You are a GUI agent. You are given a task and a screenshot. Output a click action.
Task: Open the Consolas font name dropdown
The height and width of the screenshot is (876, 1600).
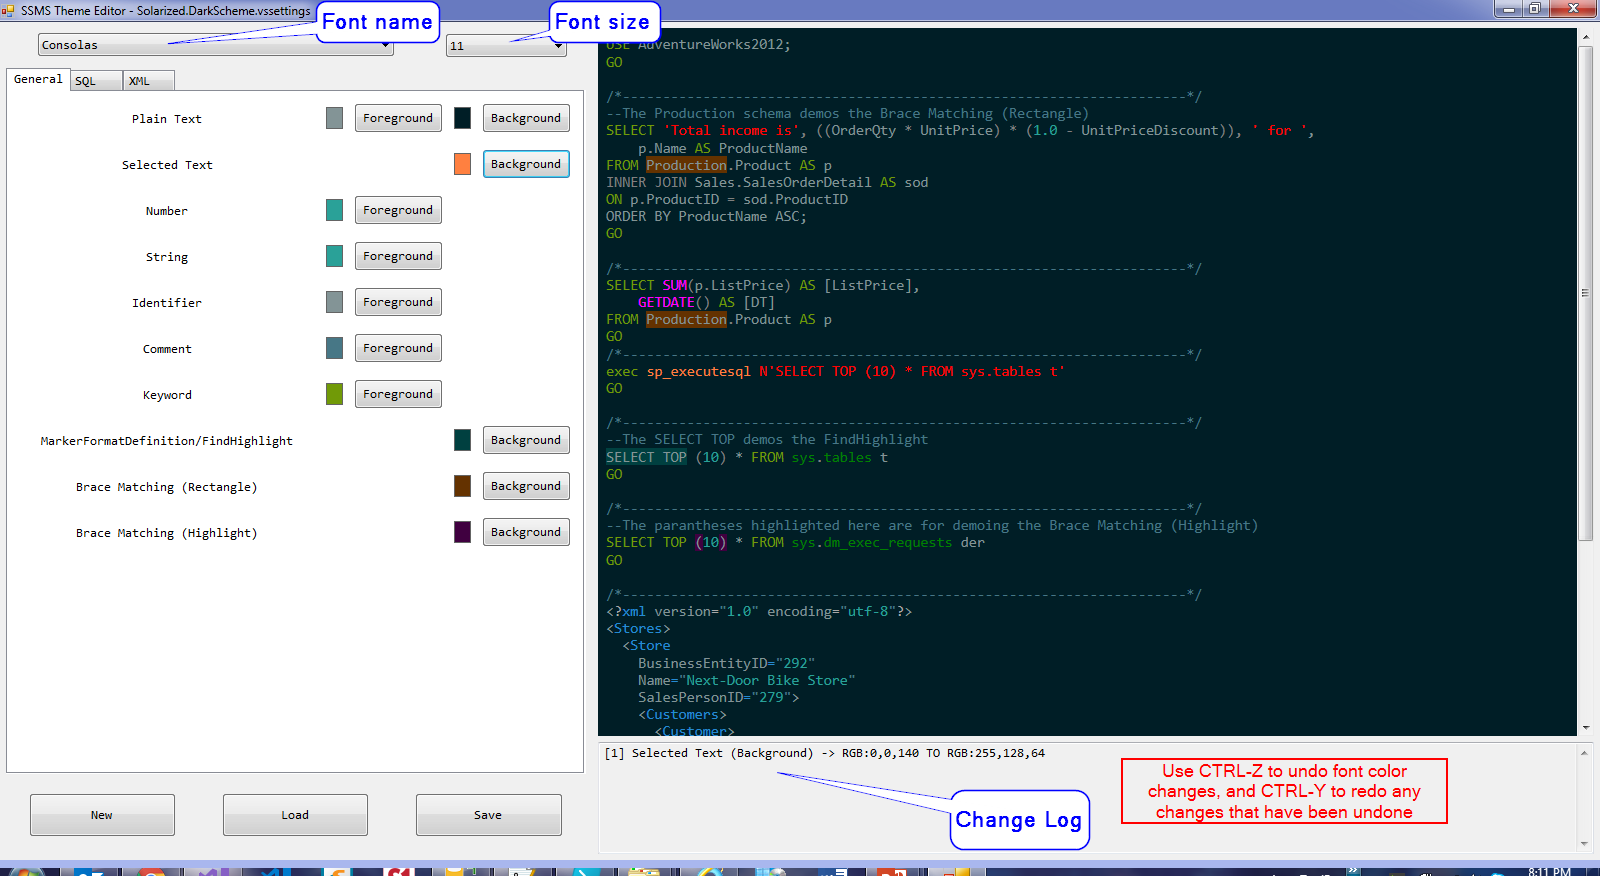(x=215, y=45)
